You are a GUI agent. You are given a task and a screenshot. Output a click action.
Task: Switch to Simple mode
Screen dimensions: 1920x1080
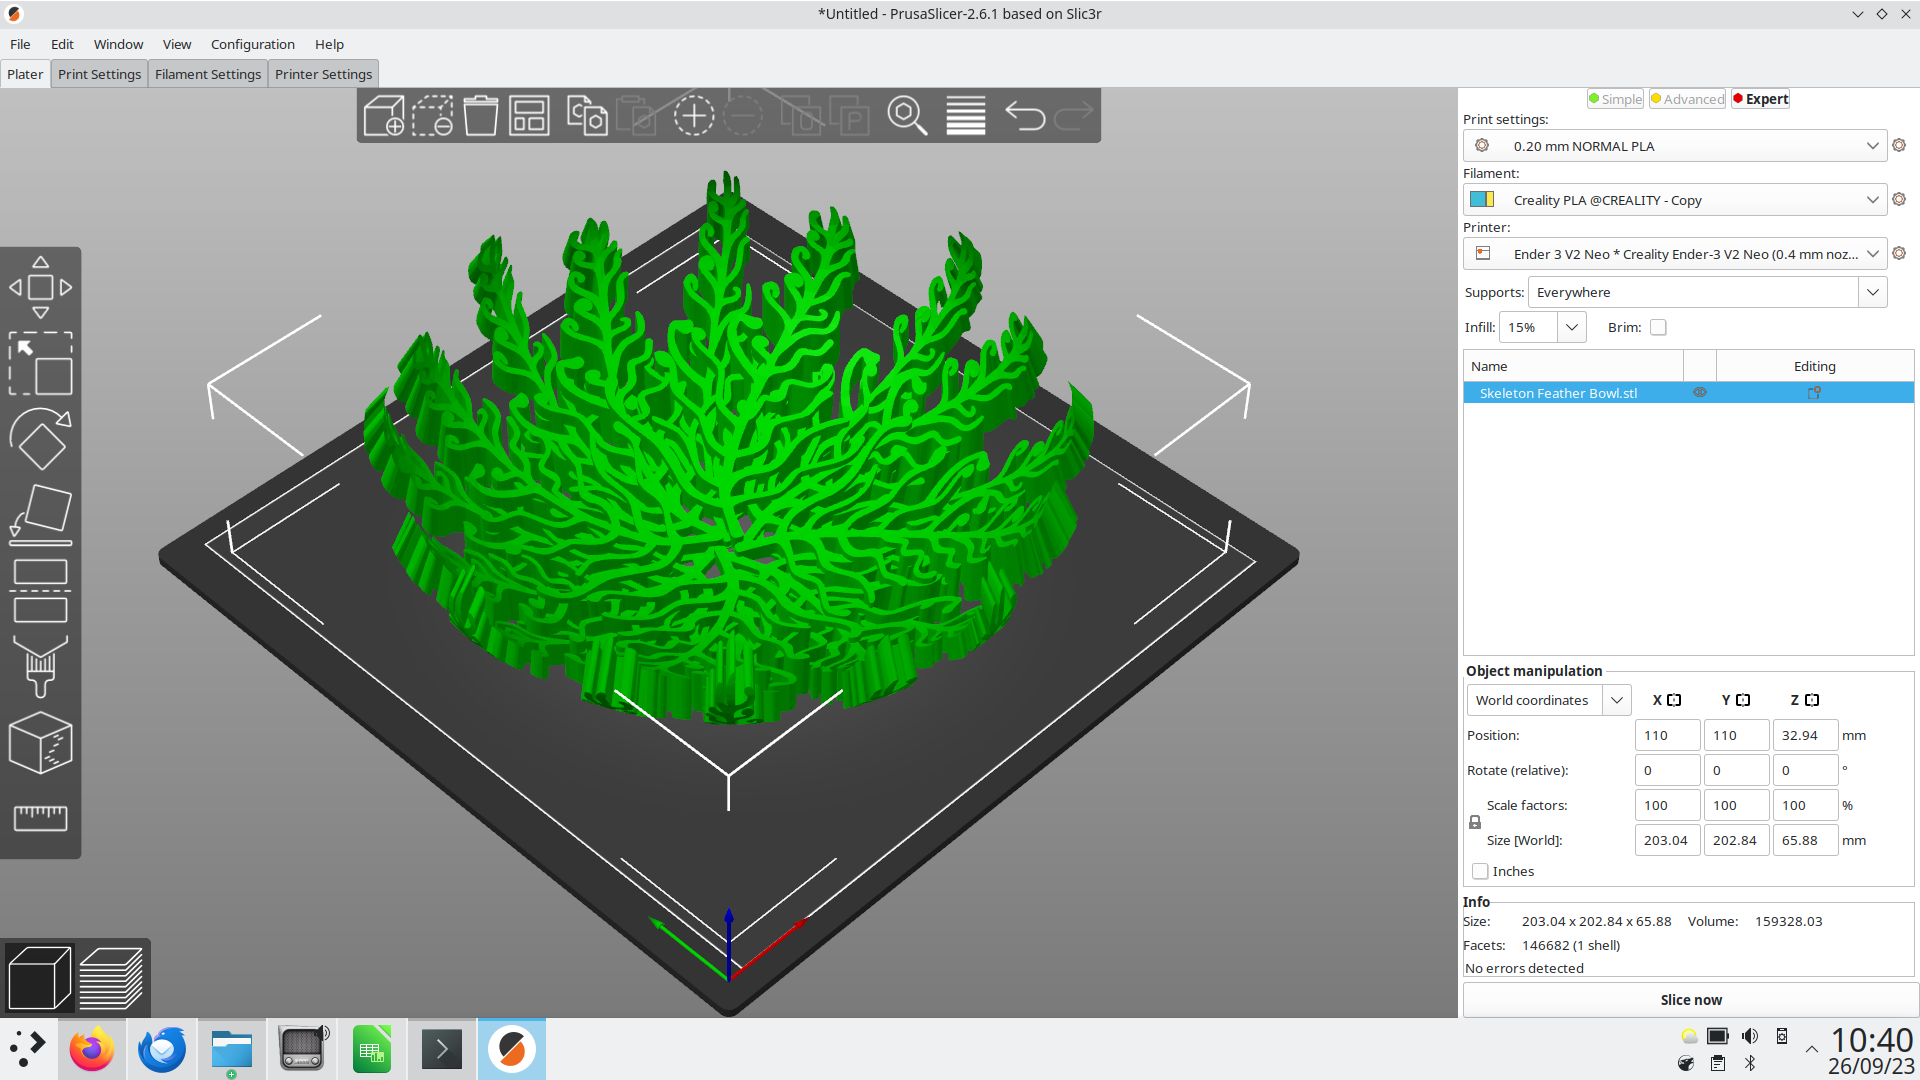(1614, 98)
